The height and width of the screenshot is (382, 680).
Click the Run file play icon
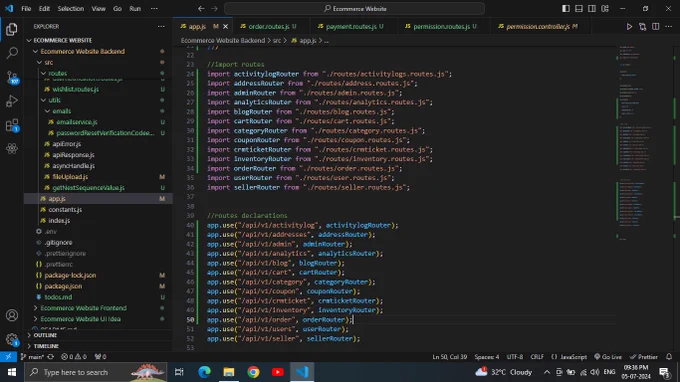point(629,26)
